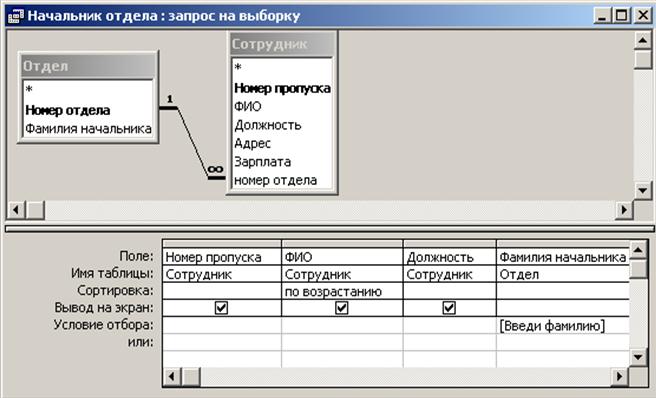This screenshot has width=656, height=398.
Task: Click the Отдел table title bar
Action: 88,66
